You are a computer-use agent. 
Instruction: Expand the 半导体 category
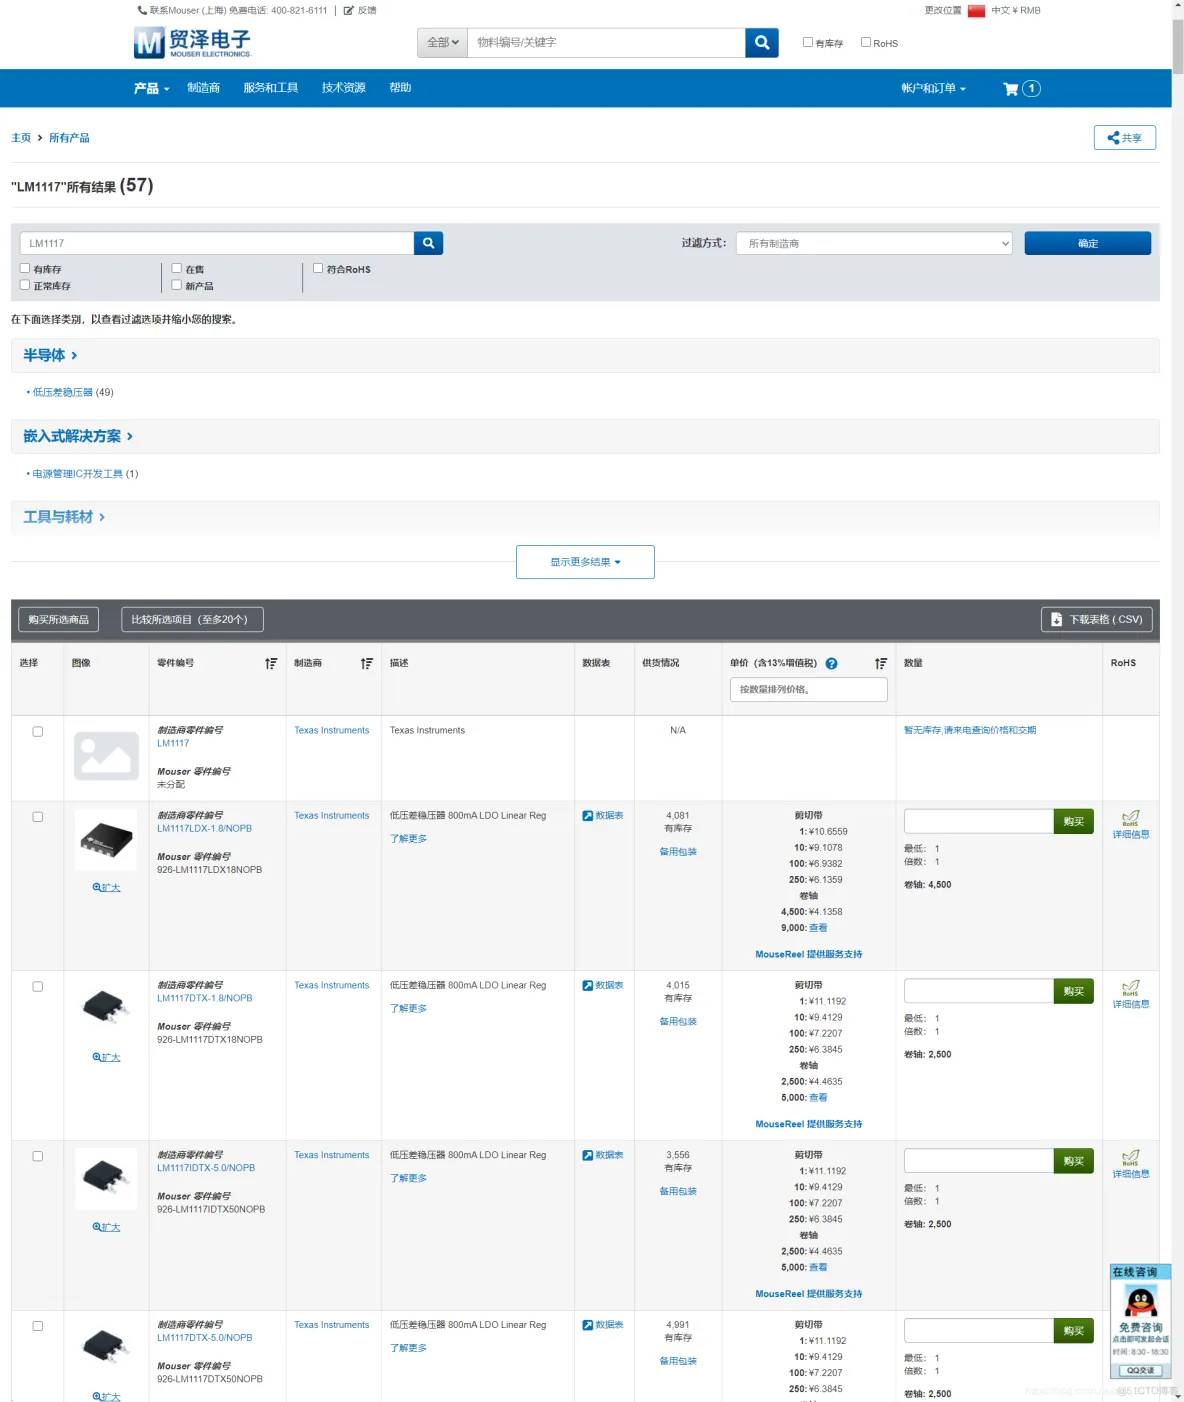pyautogui.click(x=50, y=355)
